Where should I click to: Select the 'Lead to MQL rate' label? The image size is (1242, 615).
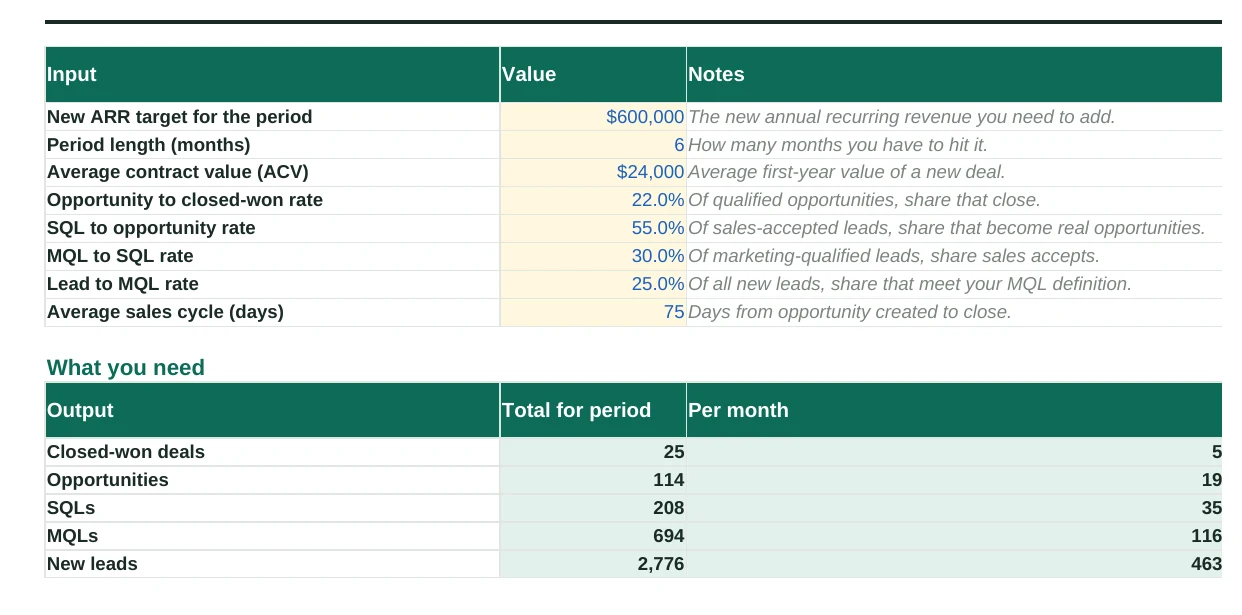click(x=123, y=284)
